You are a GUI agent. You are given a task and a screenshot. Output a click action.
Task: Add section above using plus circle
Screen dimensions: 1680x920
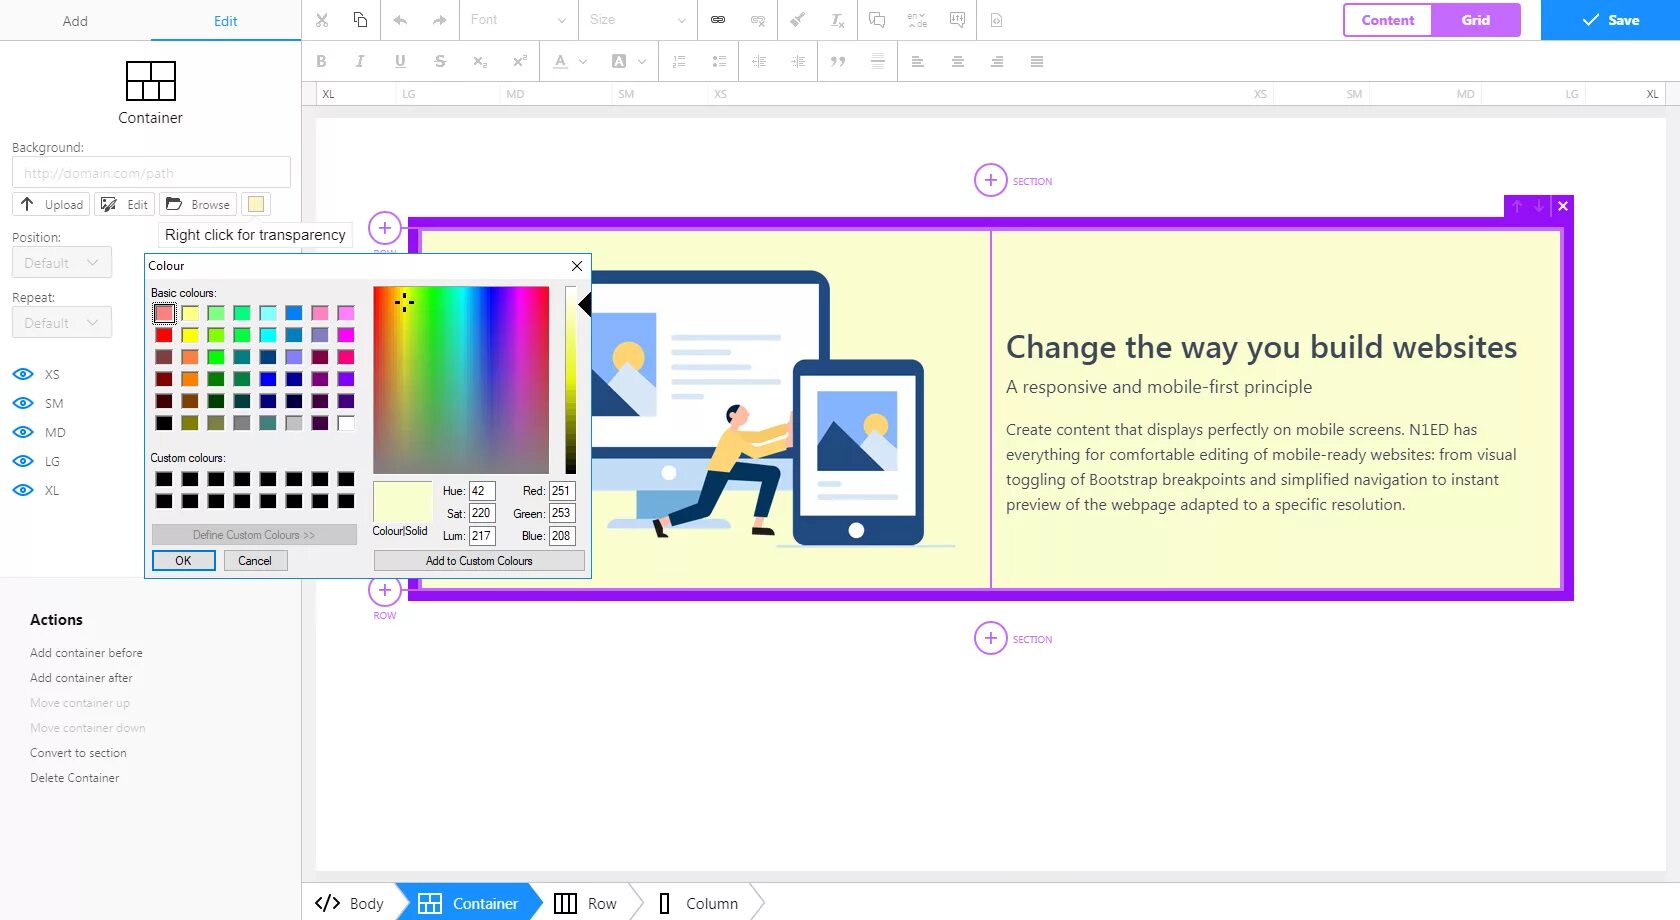[x=990, y=180]
